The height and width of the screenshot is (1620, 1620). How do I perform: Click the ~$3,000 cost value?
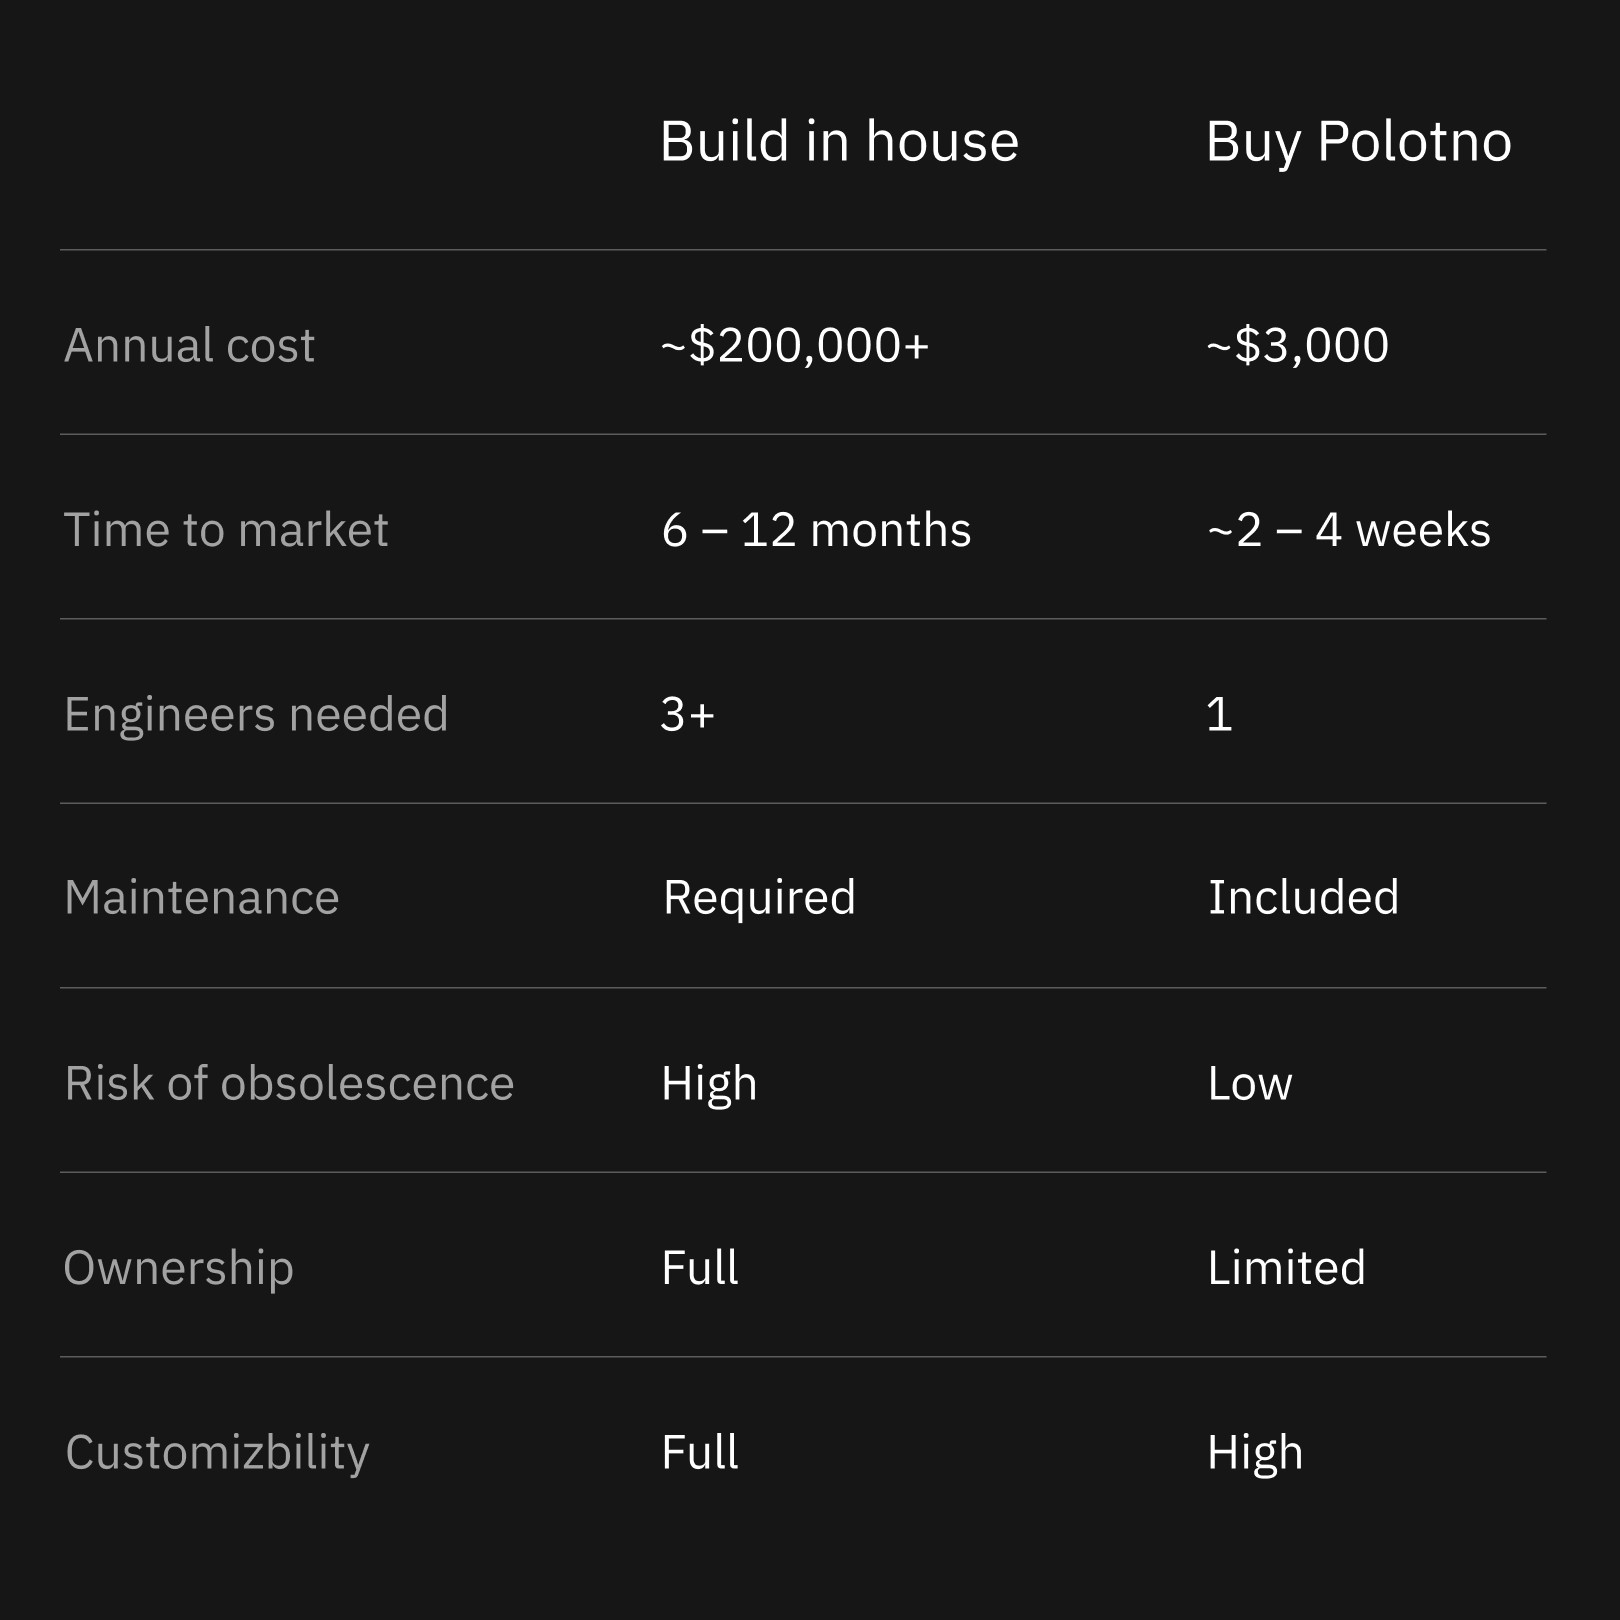pos(1297,345)
